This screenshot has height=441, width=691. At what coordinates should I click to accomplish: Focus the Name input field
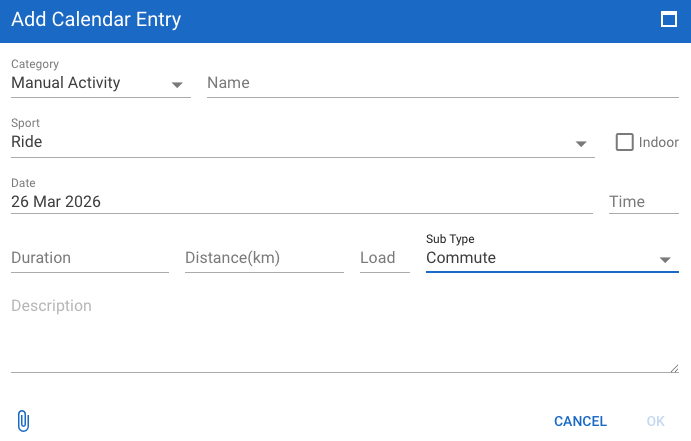442,83
